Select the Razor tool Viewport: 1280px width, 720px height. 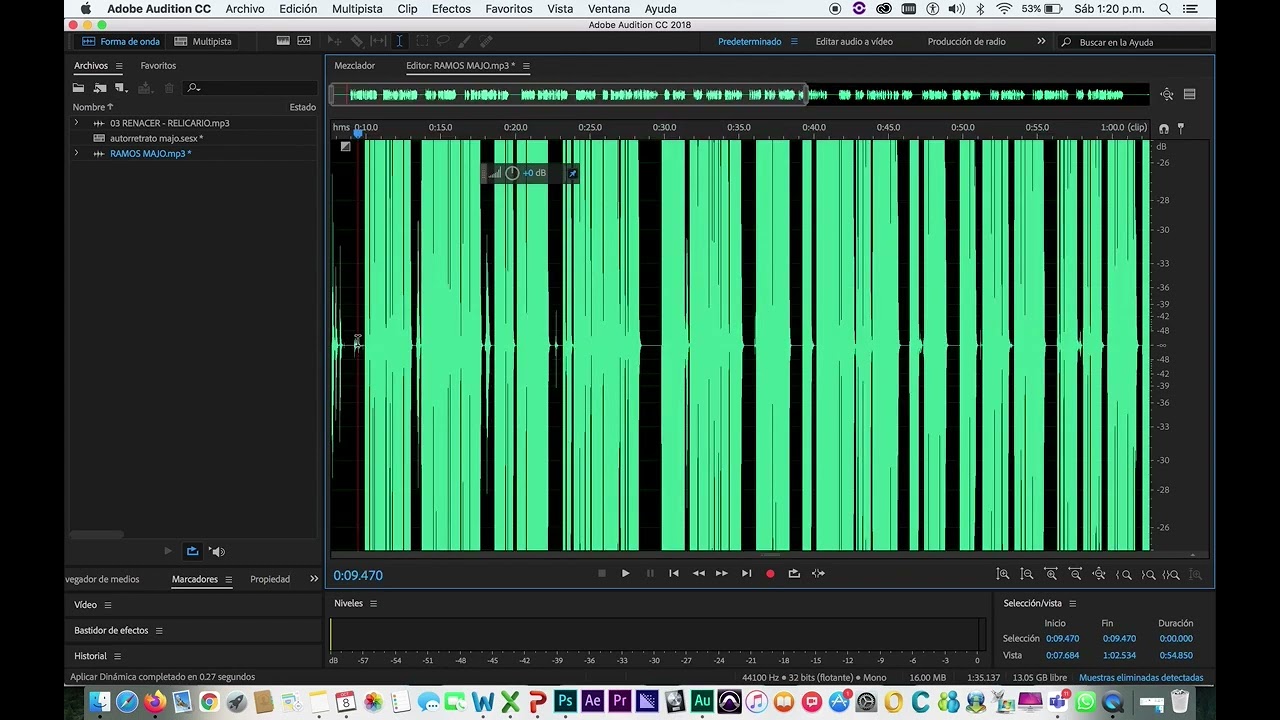(x=357, y=41)
